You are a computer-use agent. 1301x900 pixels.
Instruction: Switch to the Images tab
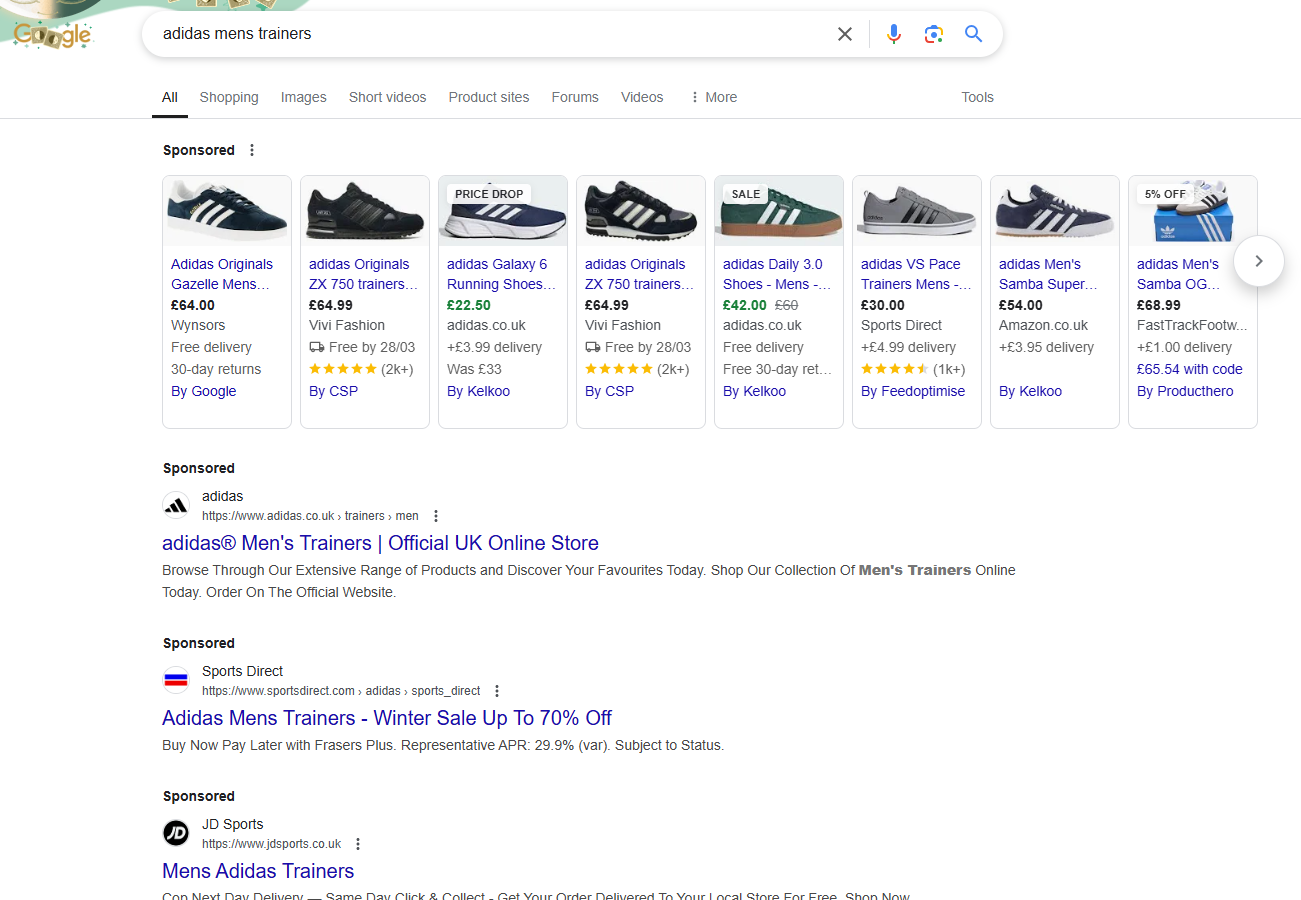click(x=304, y=97)
